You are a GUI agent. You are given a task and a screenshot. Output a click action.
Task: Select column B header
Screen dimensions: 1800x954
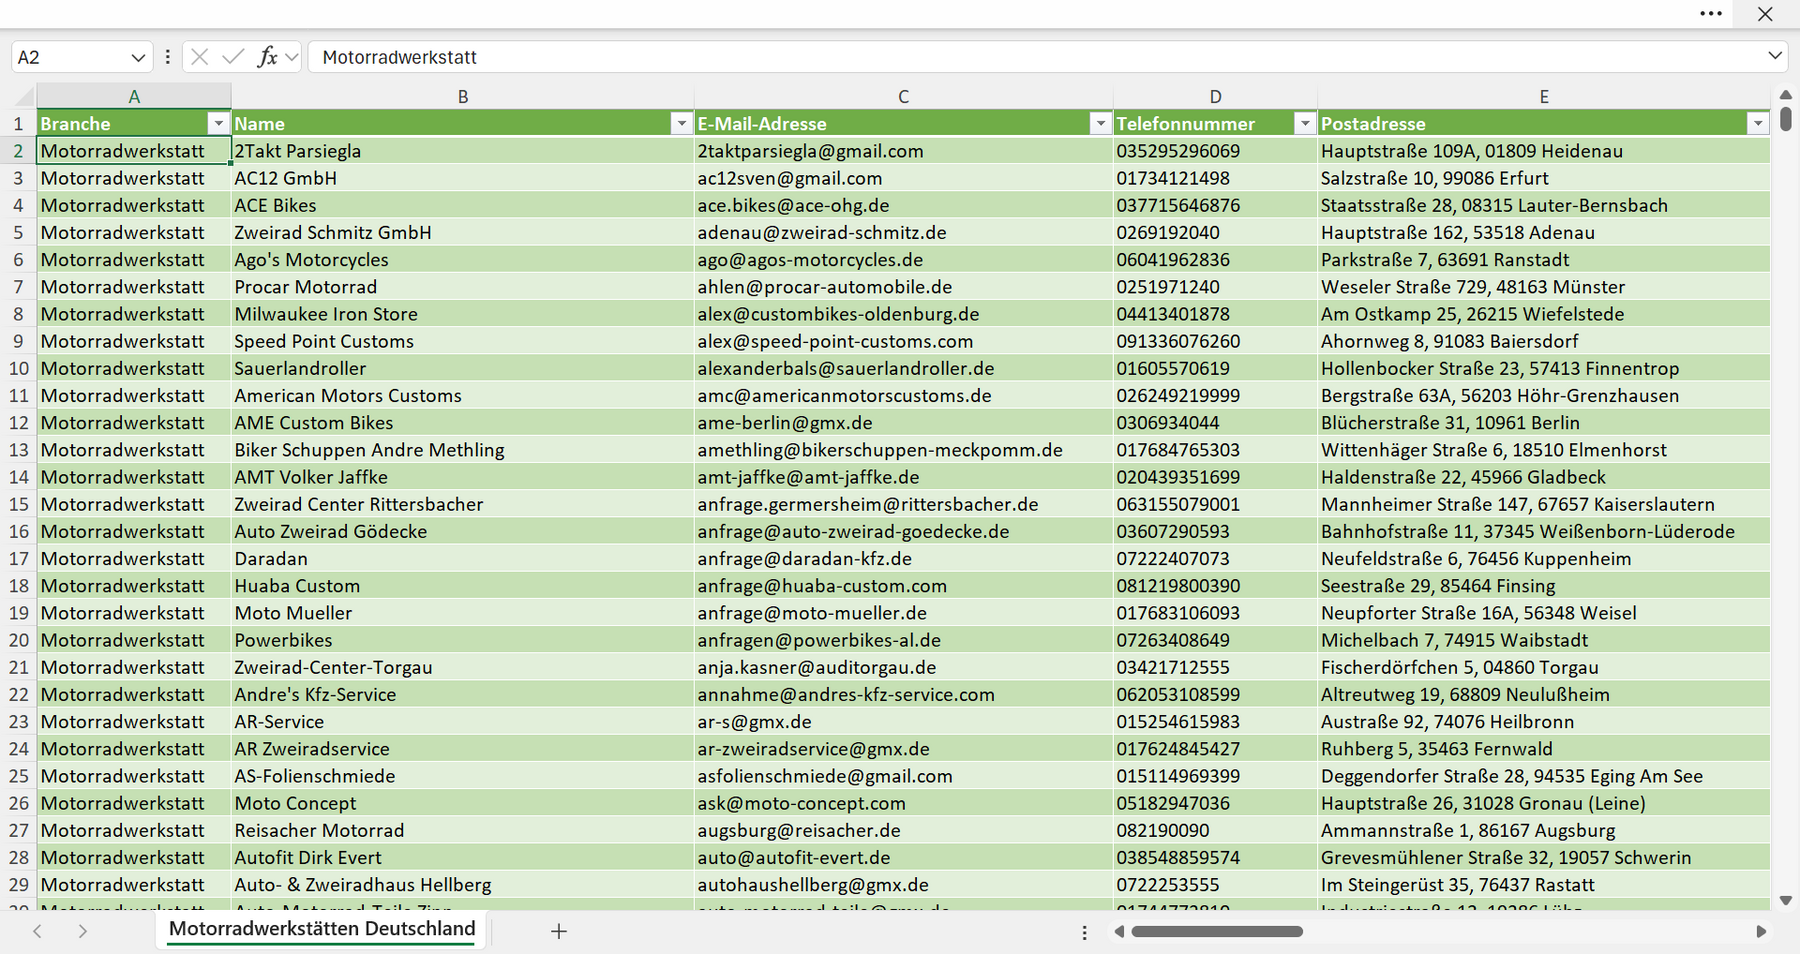(463, 96)
